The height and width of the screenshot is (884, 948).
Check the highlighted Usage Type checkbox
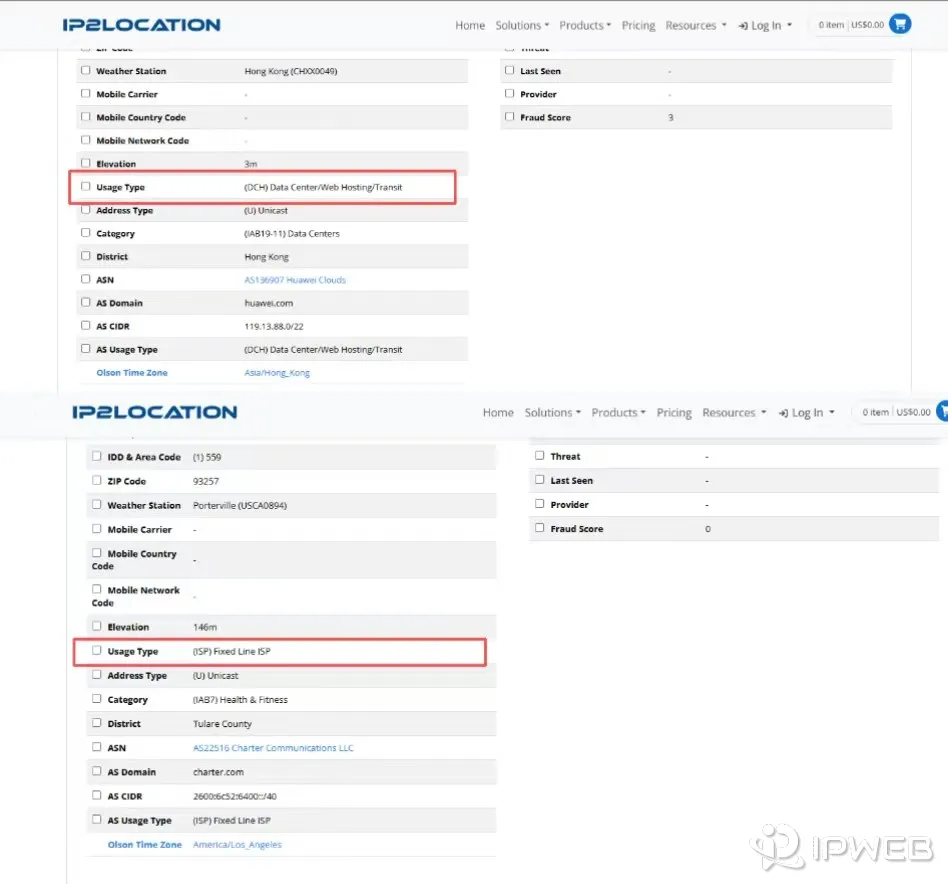86,187
